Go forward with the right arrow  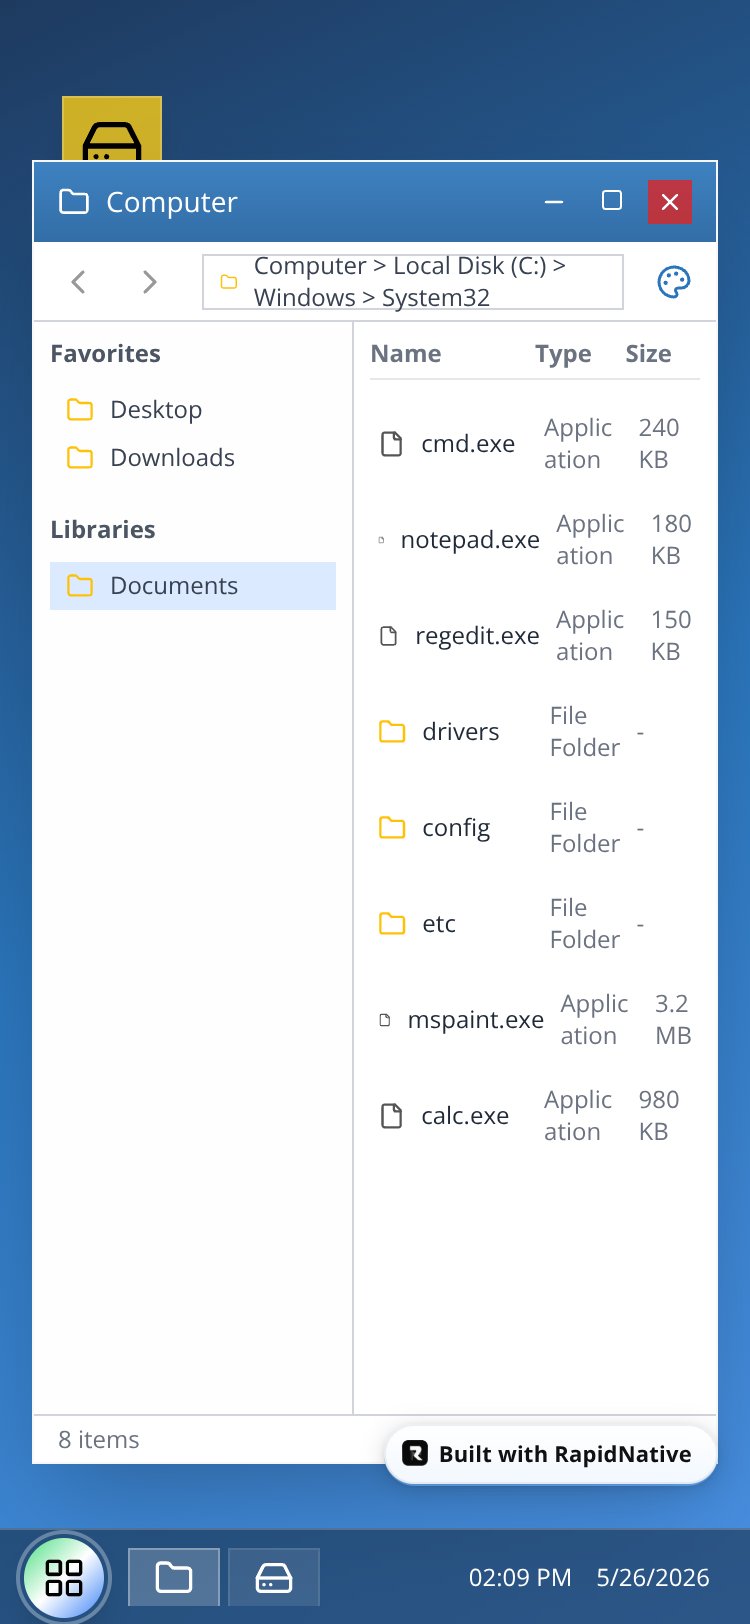coord(149,282)
